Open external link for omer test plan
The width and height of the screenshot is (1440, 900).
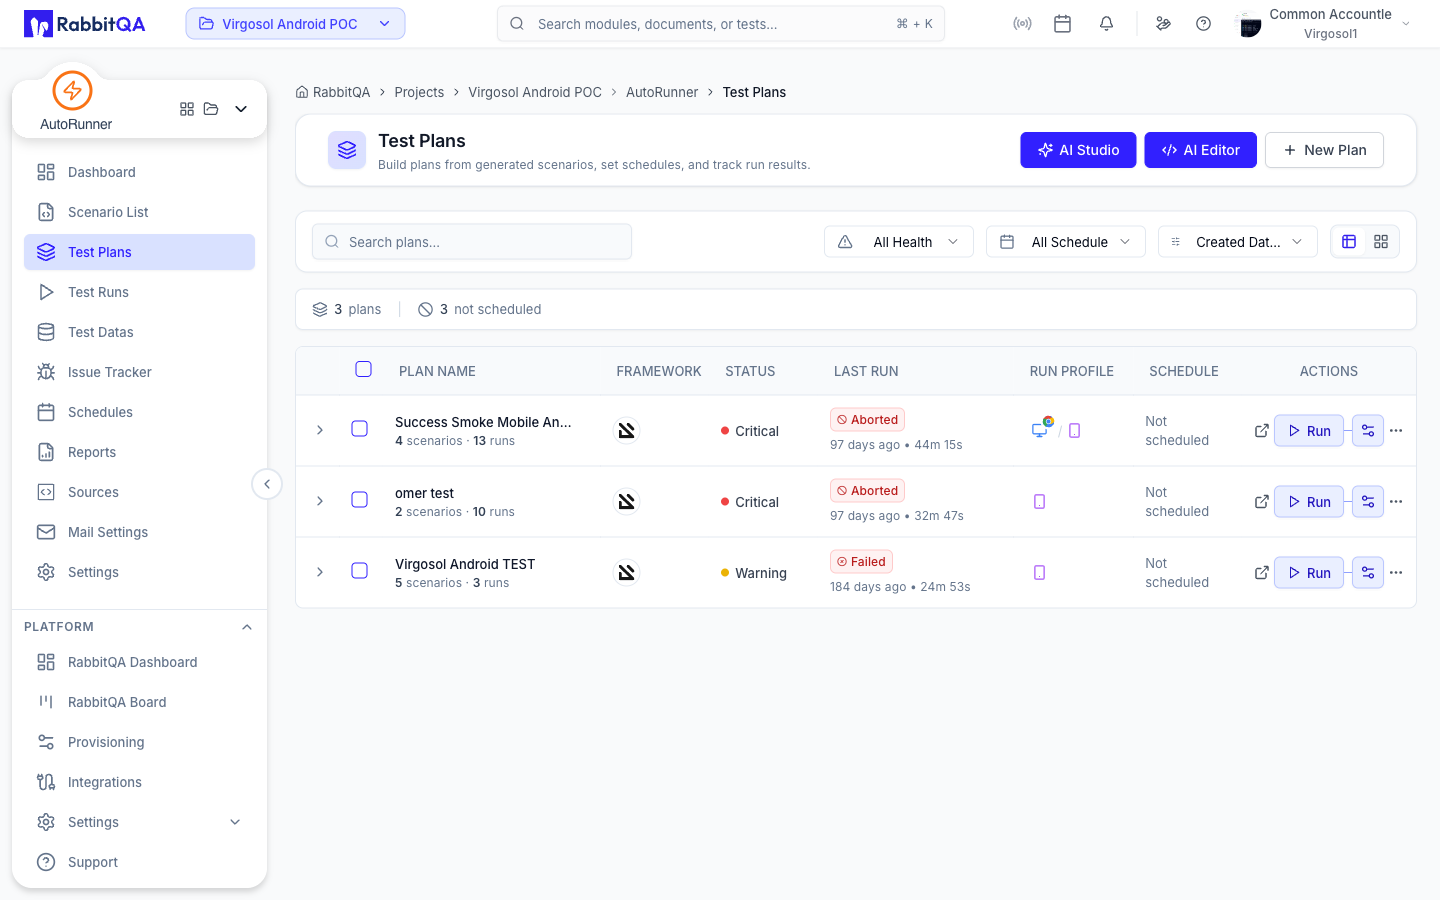tap(1261, 502)
